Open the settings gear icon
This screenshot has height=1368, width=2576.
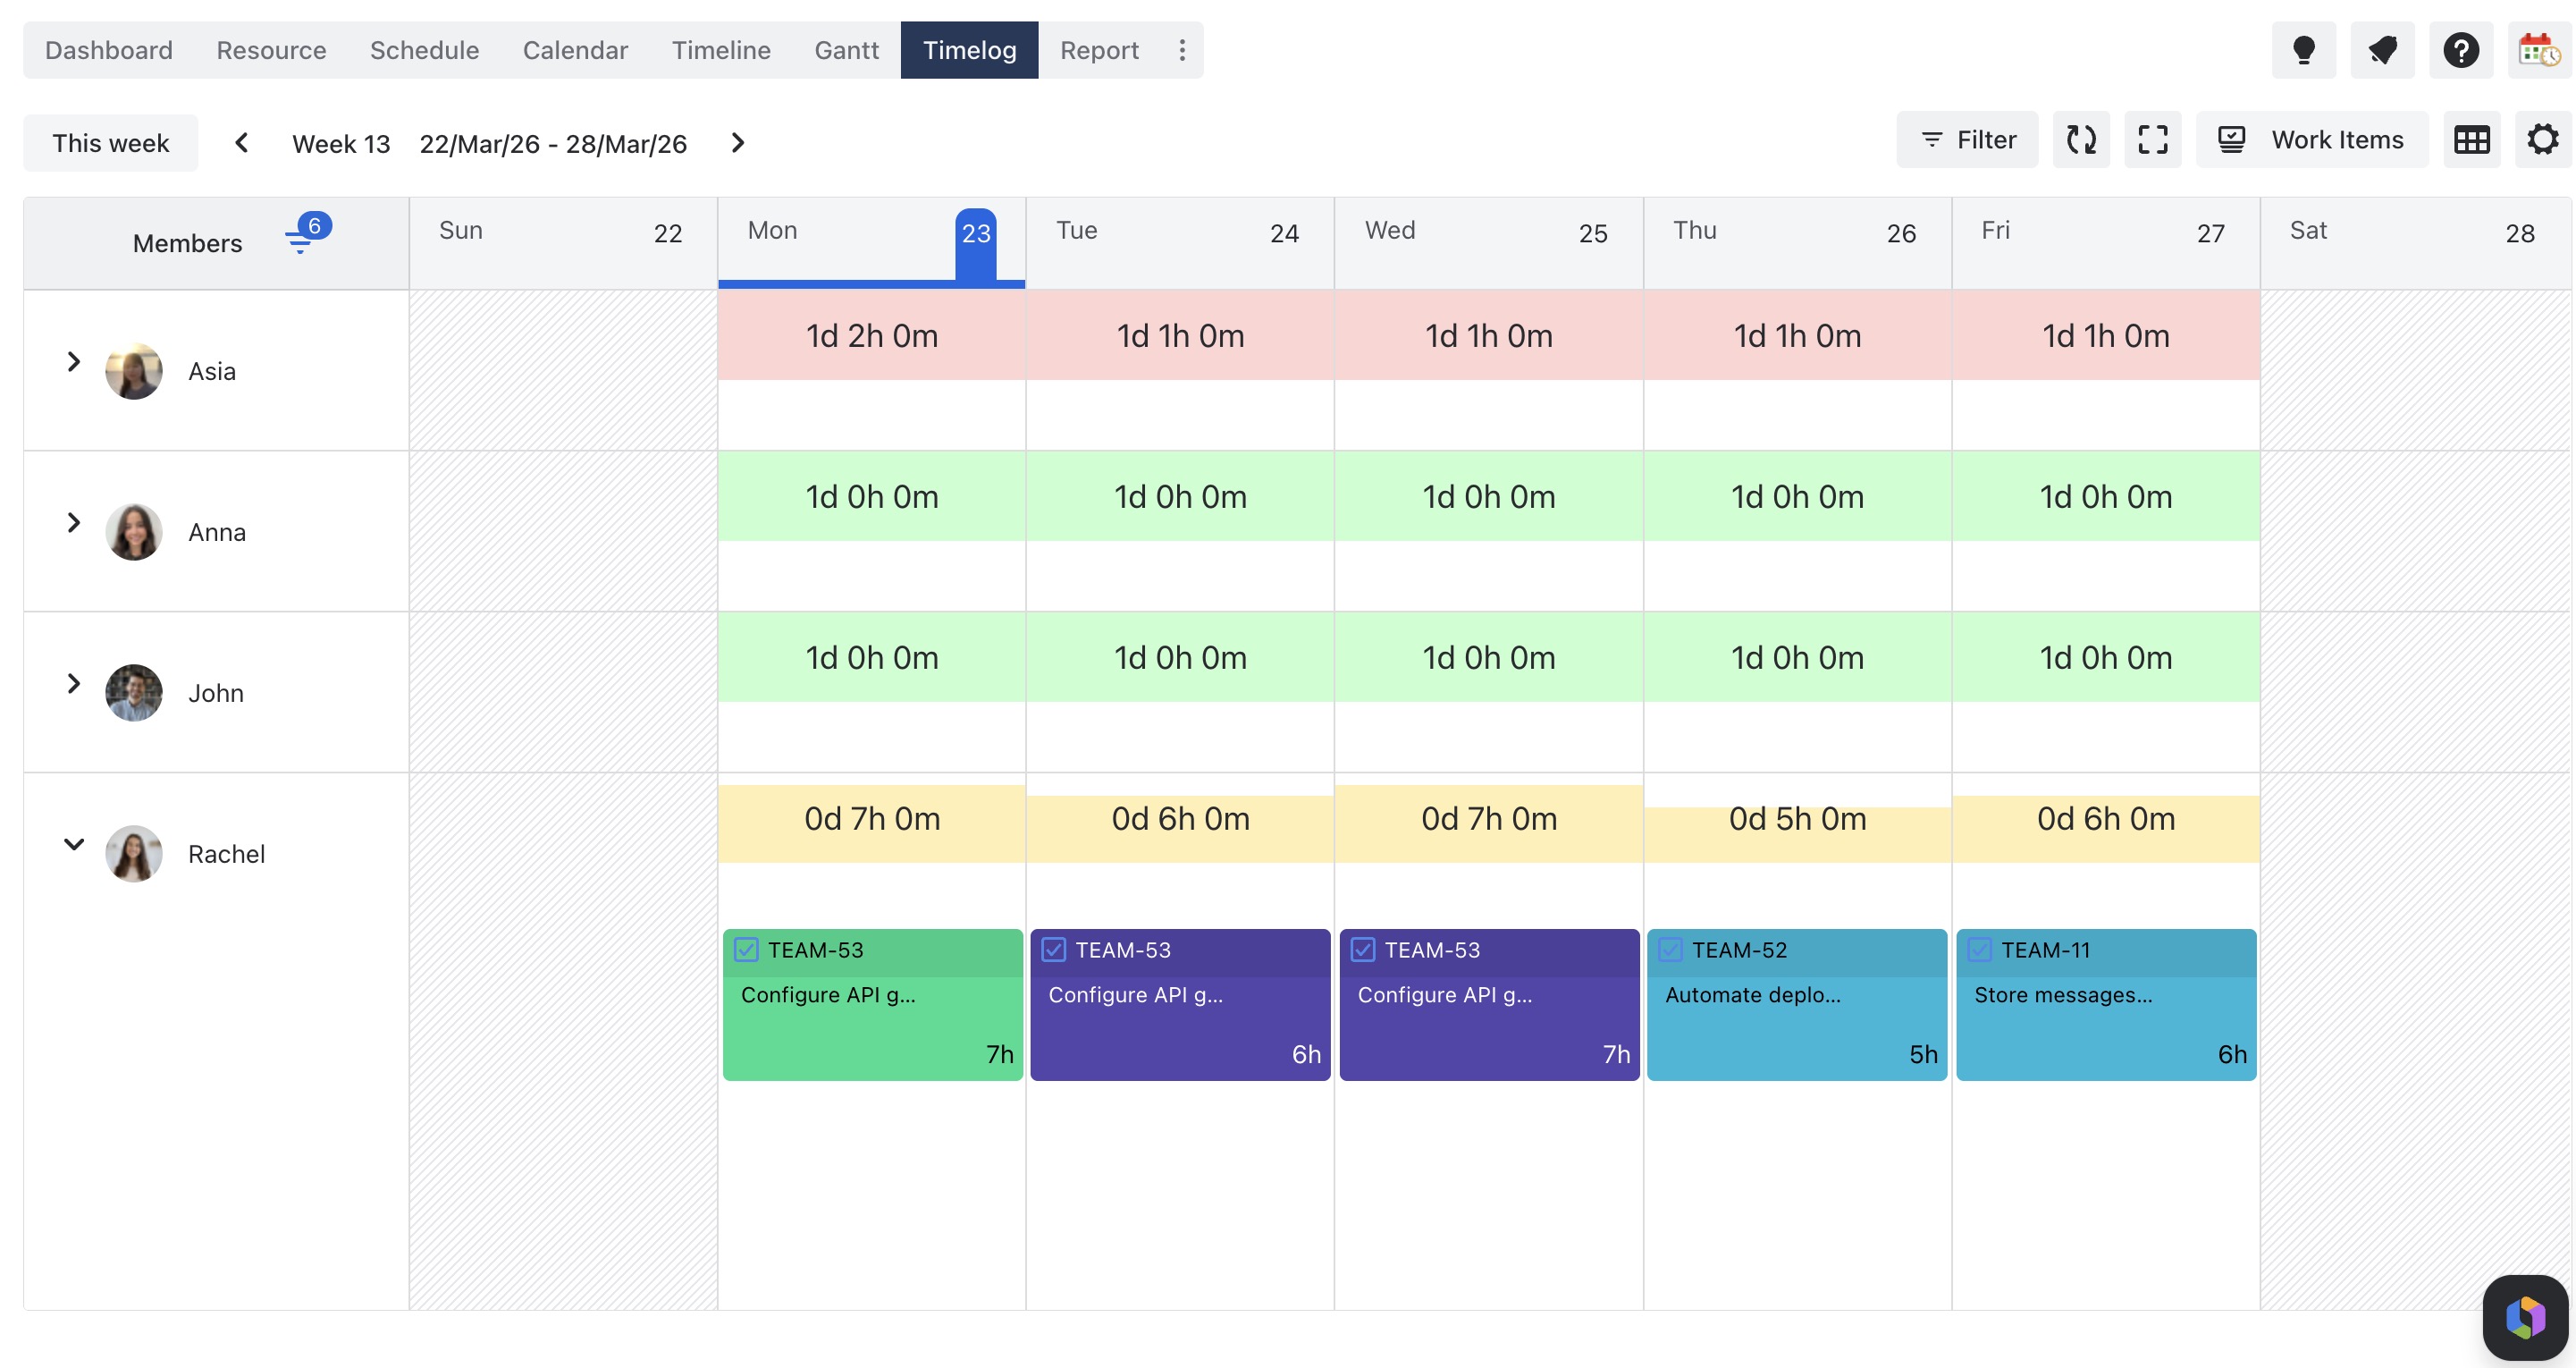click(2542, 140)
